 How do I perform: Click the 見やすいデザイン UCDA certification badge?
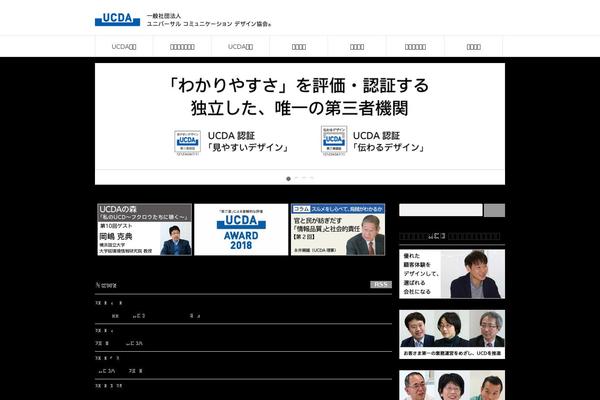pyautogui.click(x=187, y=142)
